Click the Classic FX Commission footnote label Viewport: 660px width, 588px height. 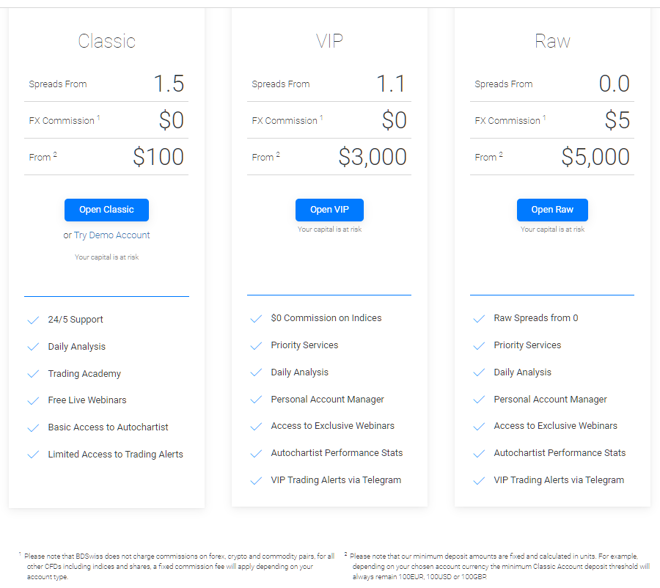coord(64,120)
